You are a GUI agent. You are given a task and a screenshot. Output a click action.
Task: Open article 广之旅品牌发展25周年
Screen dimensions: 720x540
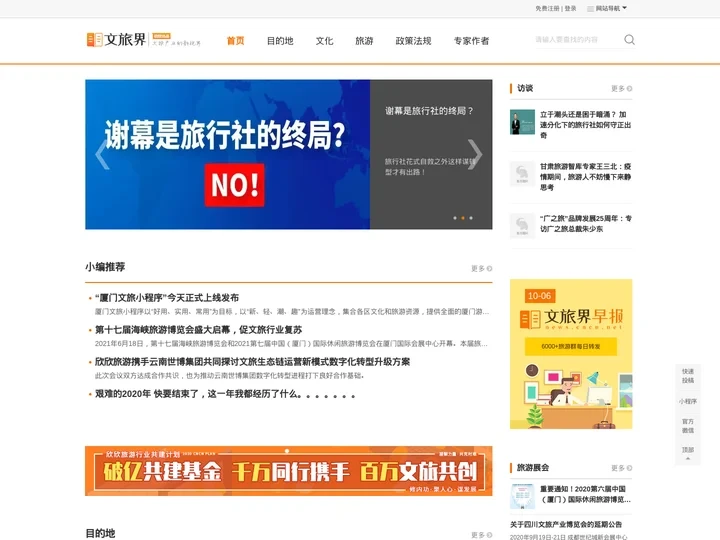pos(585,224)
